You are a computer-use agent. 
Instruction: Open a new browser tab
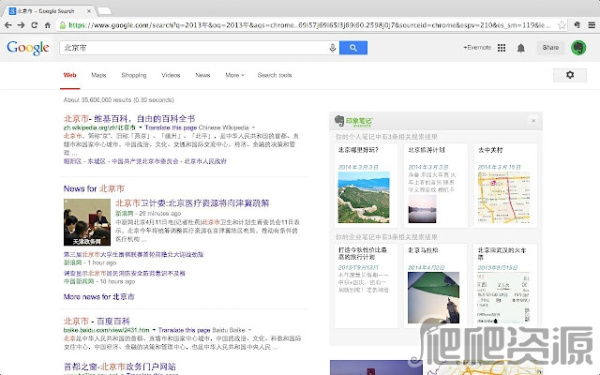tap(104, 11)
